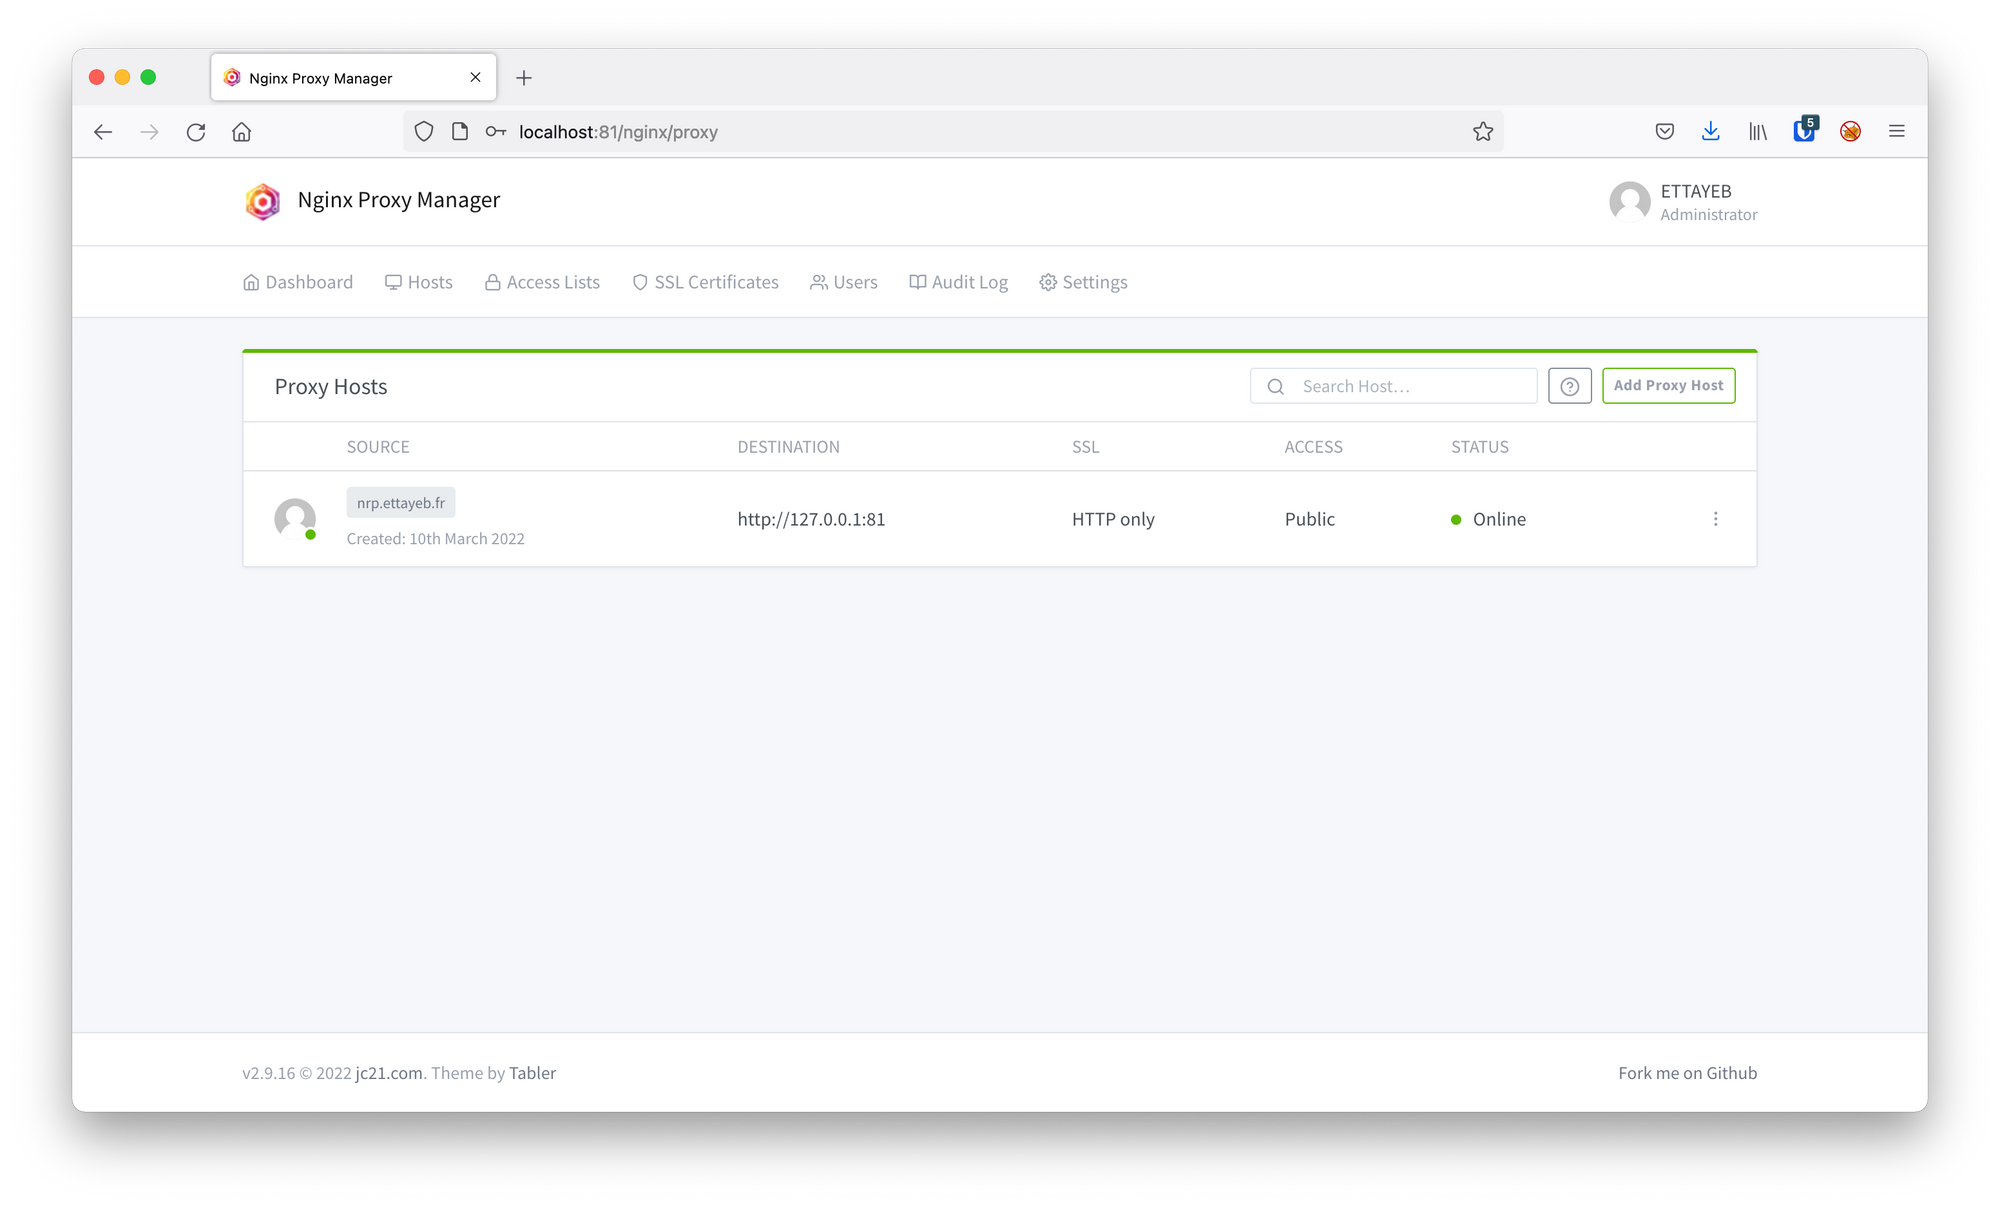Click the shield tracking protection icon

point(424,132)
